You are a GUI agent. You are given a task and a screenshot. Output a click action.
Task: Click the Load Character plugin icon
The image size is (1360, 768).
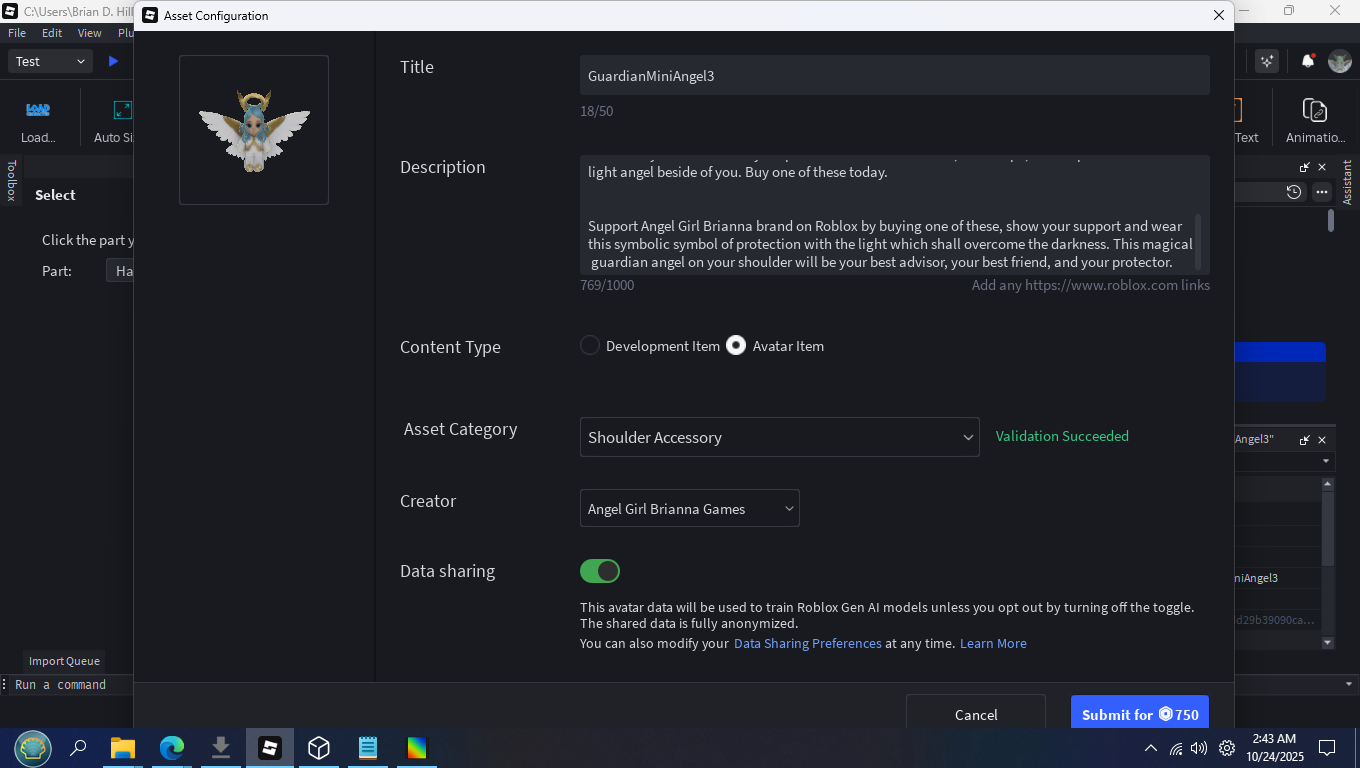coord(38,110)
